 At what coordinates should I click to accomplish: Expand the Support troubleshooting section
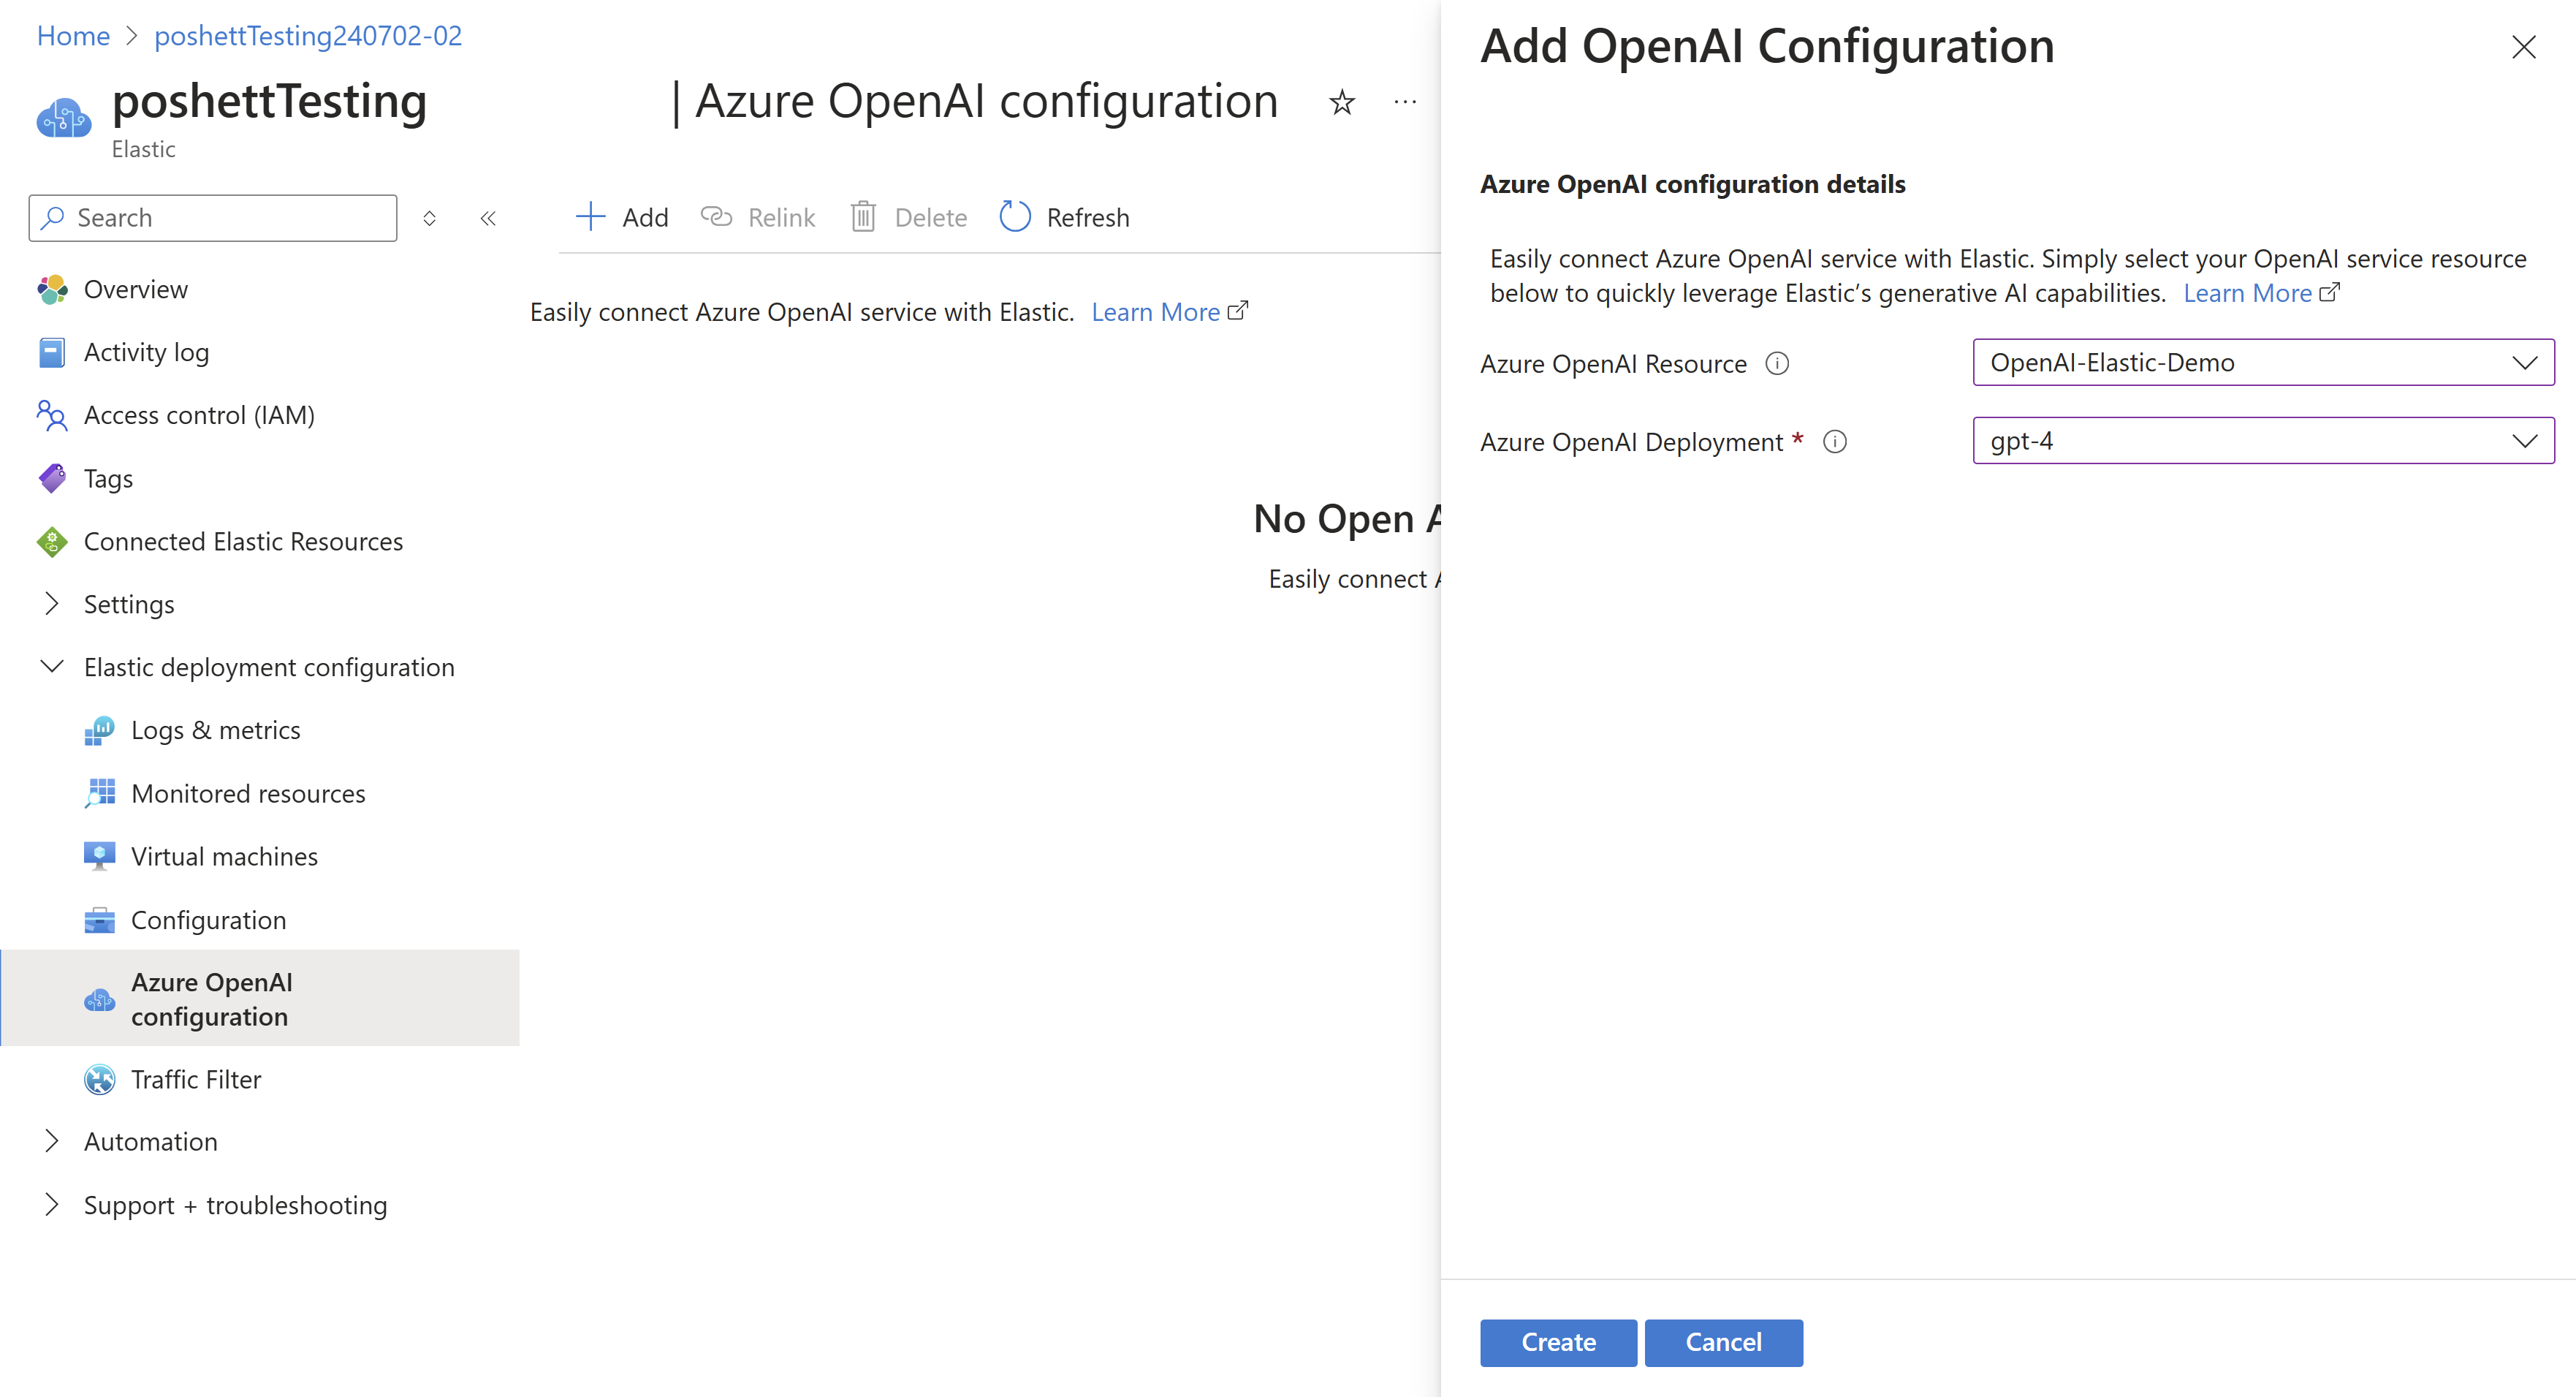(x=48, y=1204)
